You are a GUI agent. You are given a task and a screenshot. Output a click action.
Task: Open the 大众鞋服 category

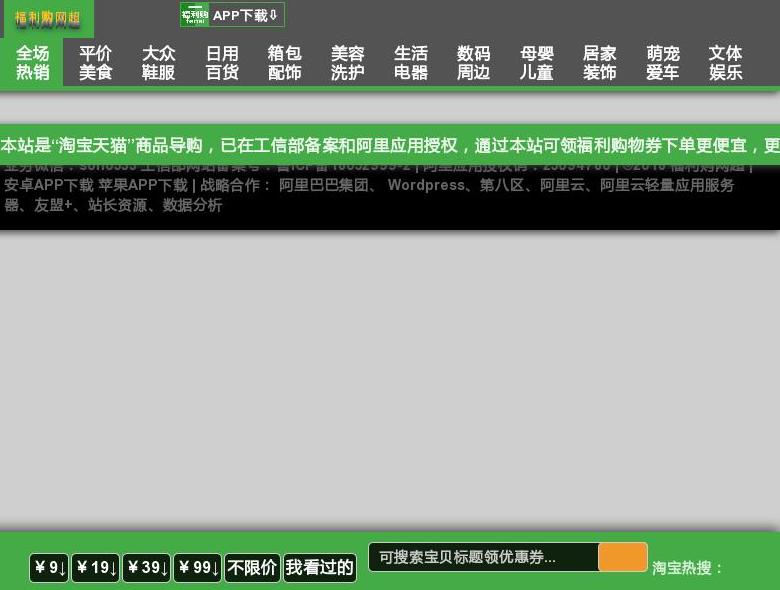click(158, 63)
